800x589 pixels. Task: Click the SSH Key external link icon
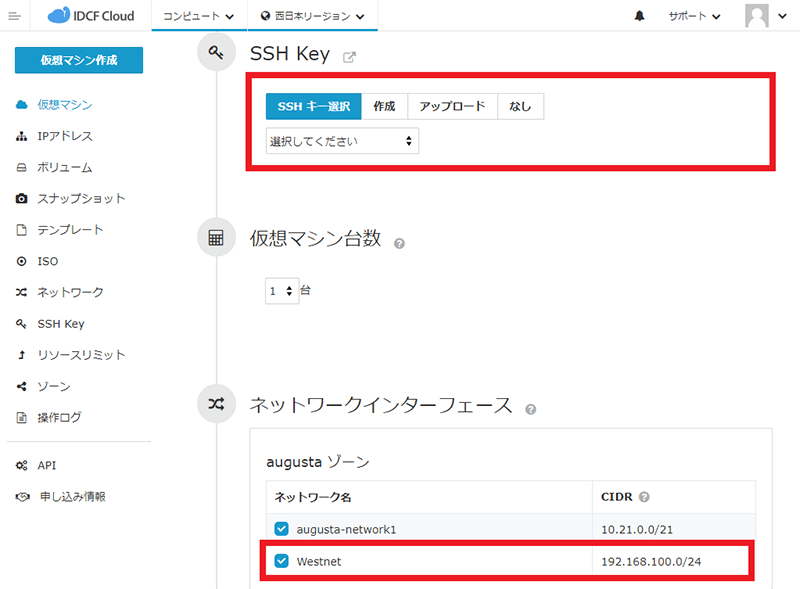(349, 57)
